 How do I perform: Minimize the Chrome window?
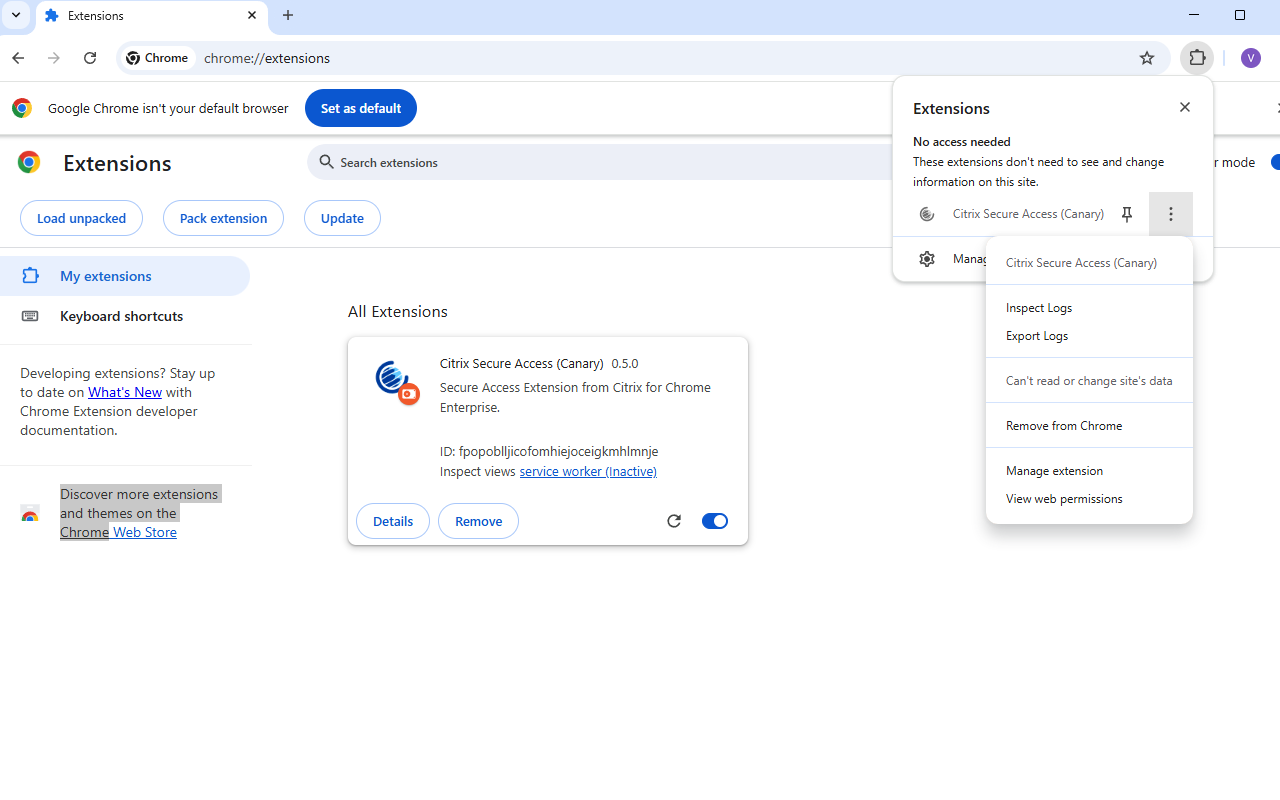point(1194,15)
